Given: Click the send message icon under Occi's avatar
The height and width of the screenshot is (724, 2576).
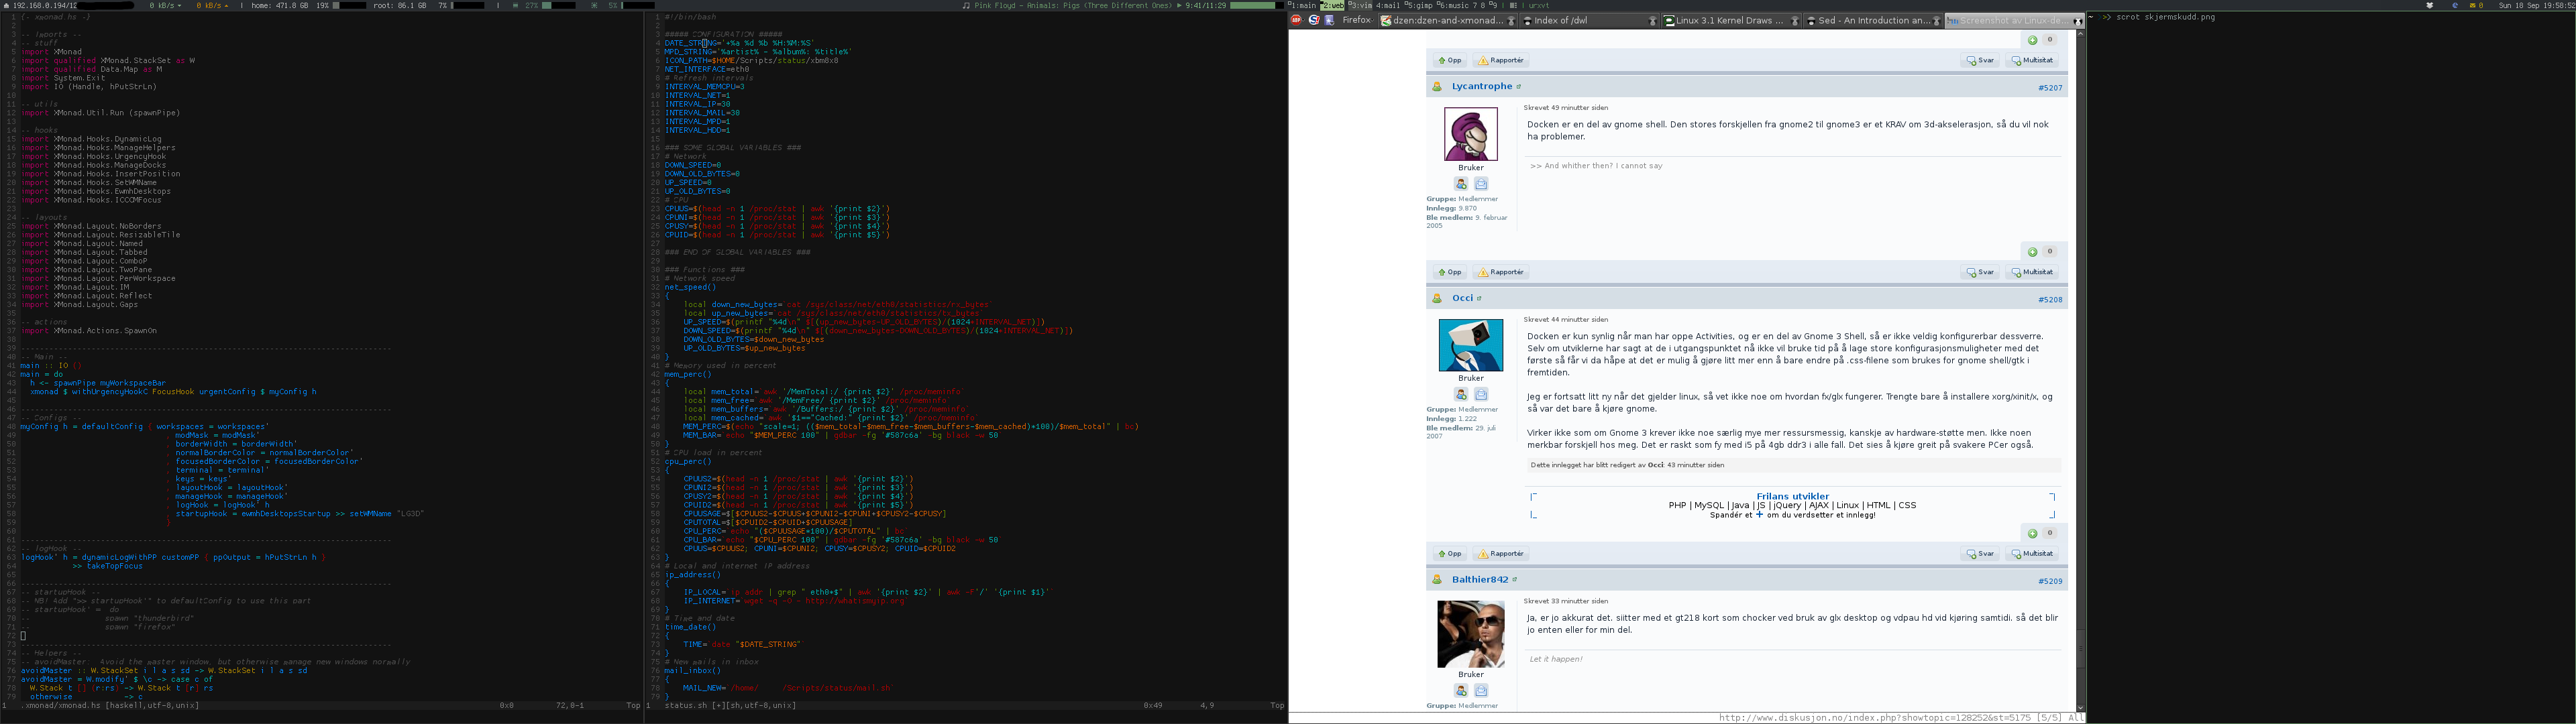Looking at the screenshot, I should coord(1481,395).
